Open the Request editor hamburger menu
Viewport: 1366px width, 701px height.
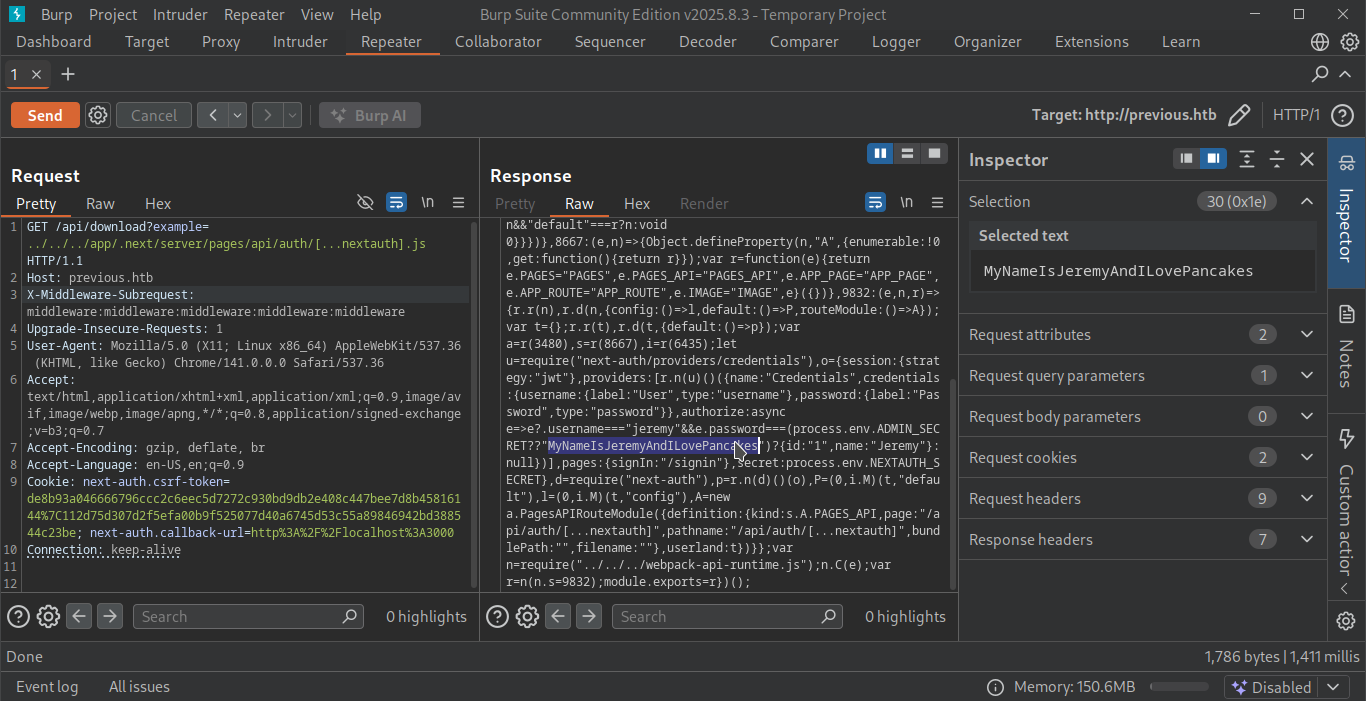(x=459, y=202)
